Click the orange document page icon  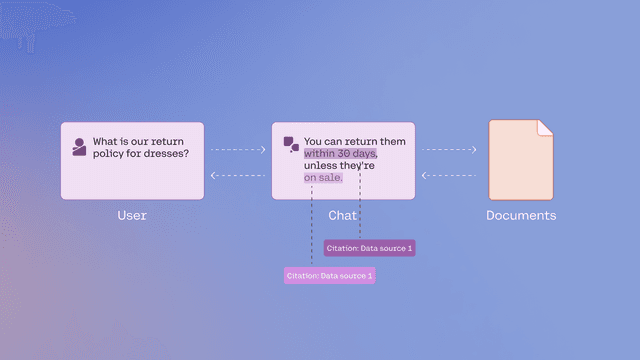tap(521, 160)
